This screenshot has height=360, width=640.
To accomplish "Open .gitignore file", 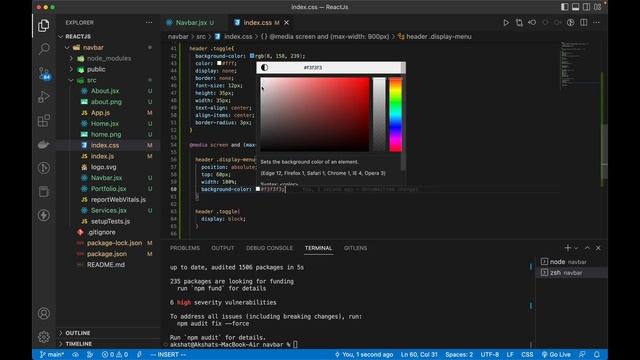I will tap(101, 232).
